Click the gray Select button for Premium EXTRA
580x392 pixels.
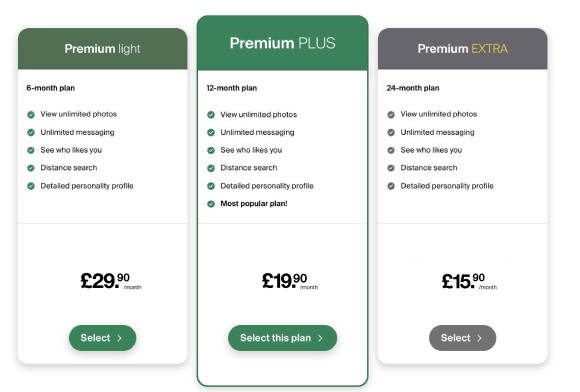(x=462, y=338)
